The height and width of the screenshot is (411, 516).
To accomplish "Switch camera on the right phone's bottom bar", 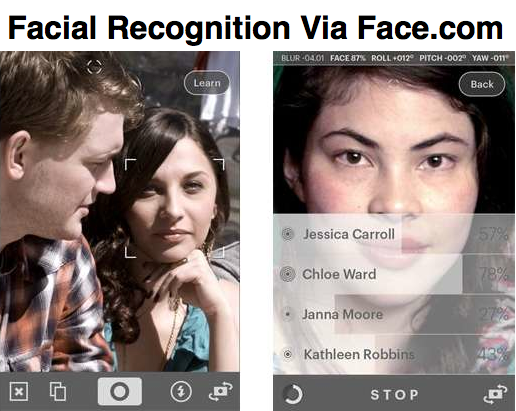I will pyautogui.click(x=495, y=394).
